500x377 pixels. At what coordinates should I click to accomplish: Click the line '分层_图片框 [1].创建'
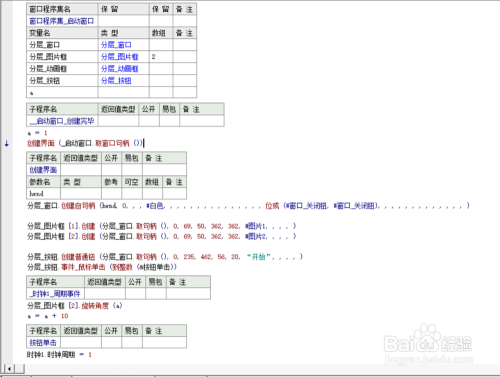pos(161,226)
